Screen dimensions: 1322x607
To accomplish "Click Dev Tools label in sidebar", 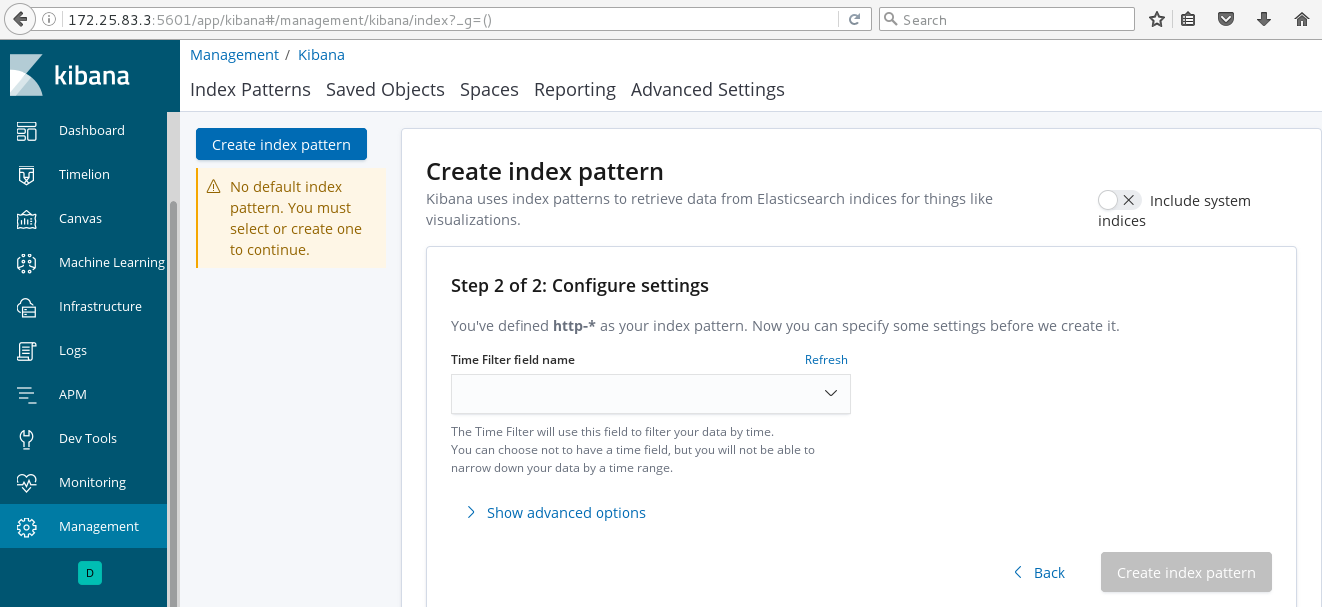I will [88, 439].
